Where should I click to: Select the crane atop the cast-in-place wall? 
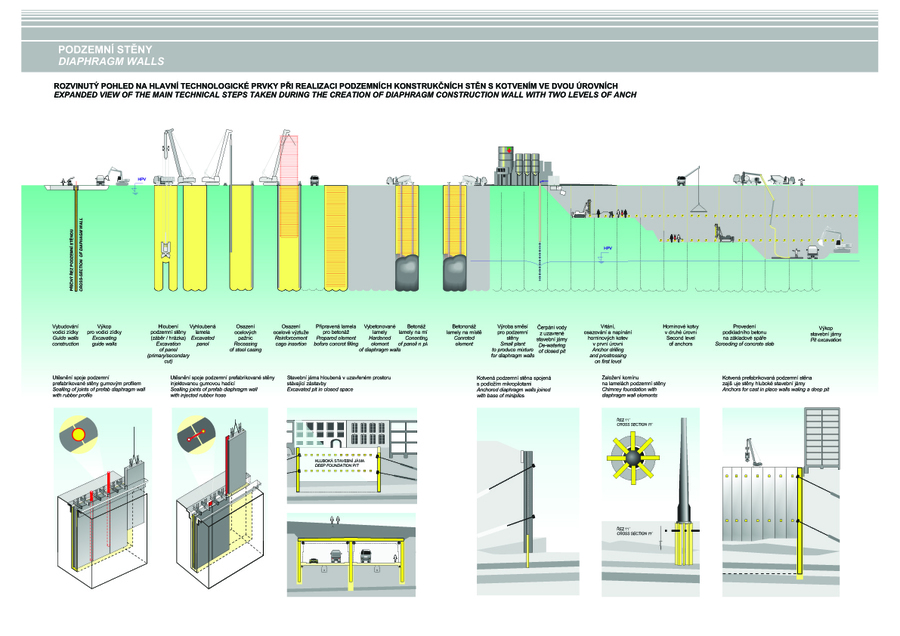pyautogui.click(x=752, y=453)
